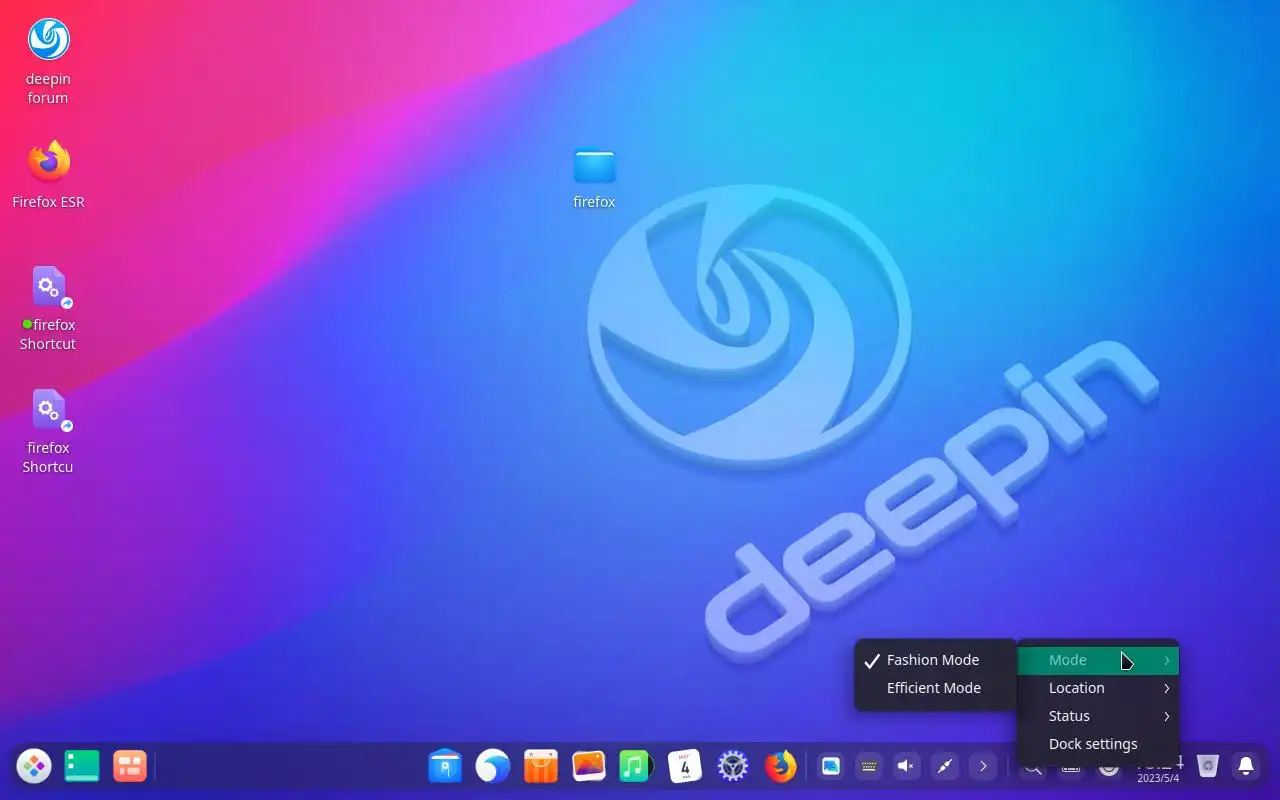1280x800 pixels.
Task: Open the onscreen keyboard tray icon
Action: tap(869, 767)
